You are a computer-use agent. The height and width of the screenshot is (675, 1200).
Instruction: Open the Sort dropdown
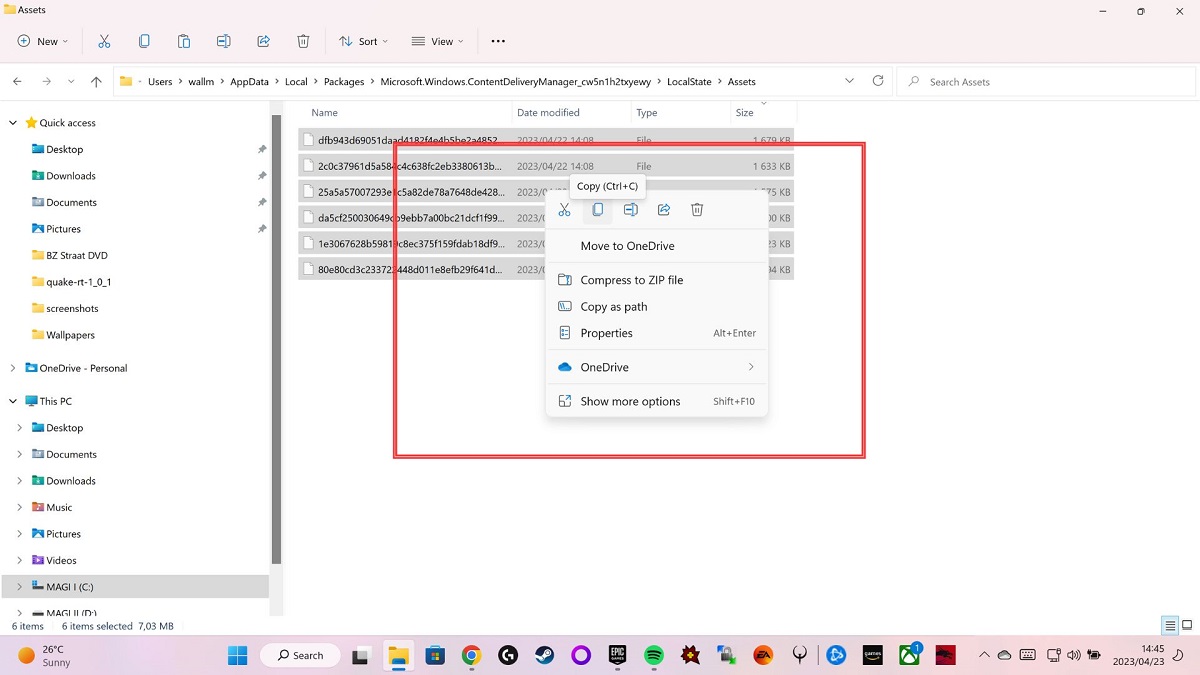point(363,41)
